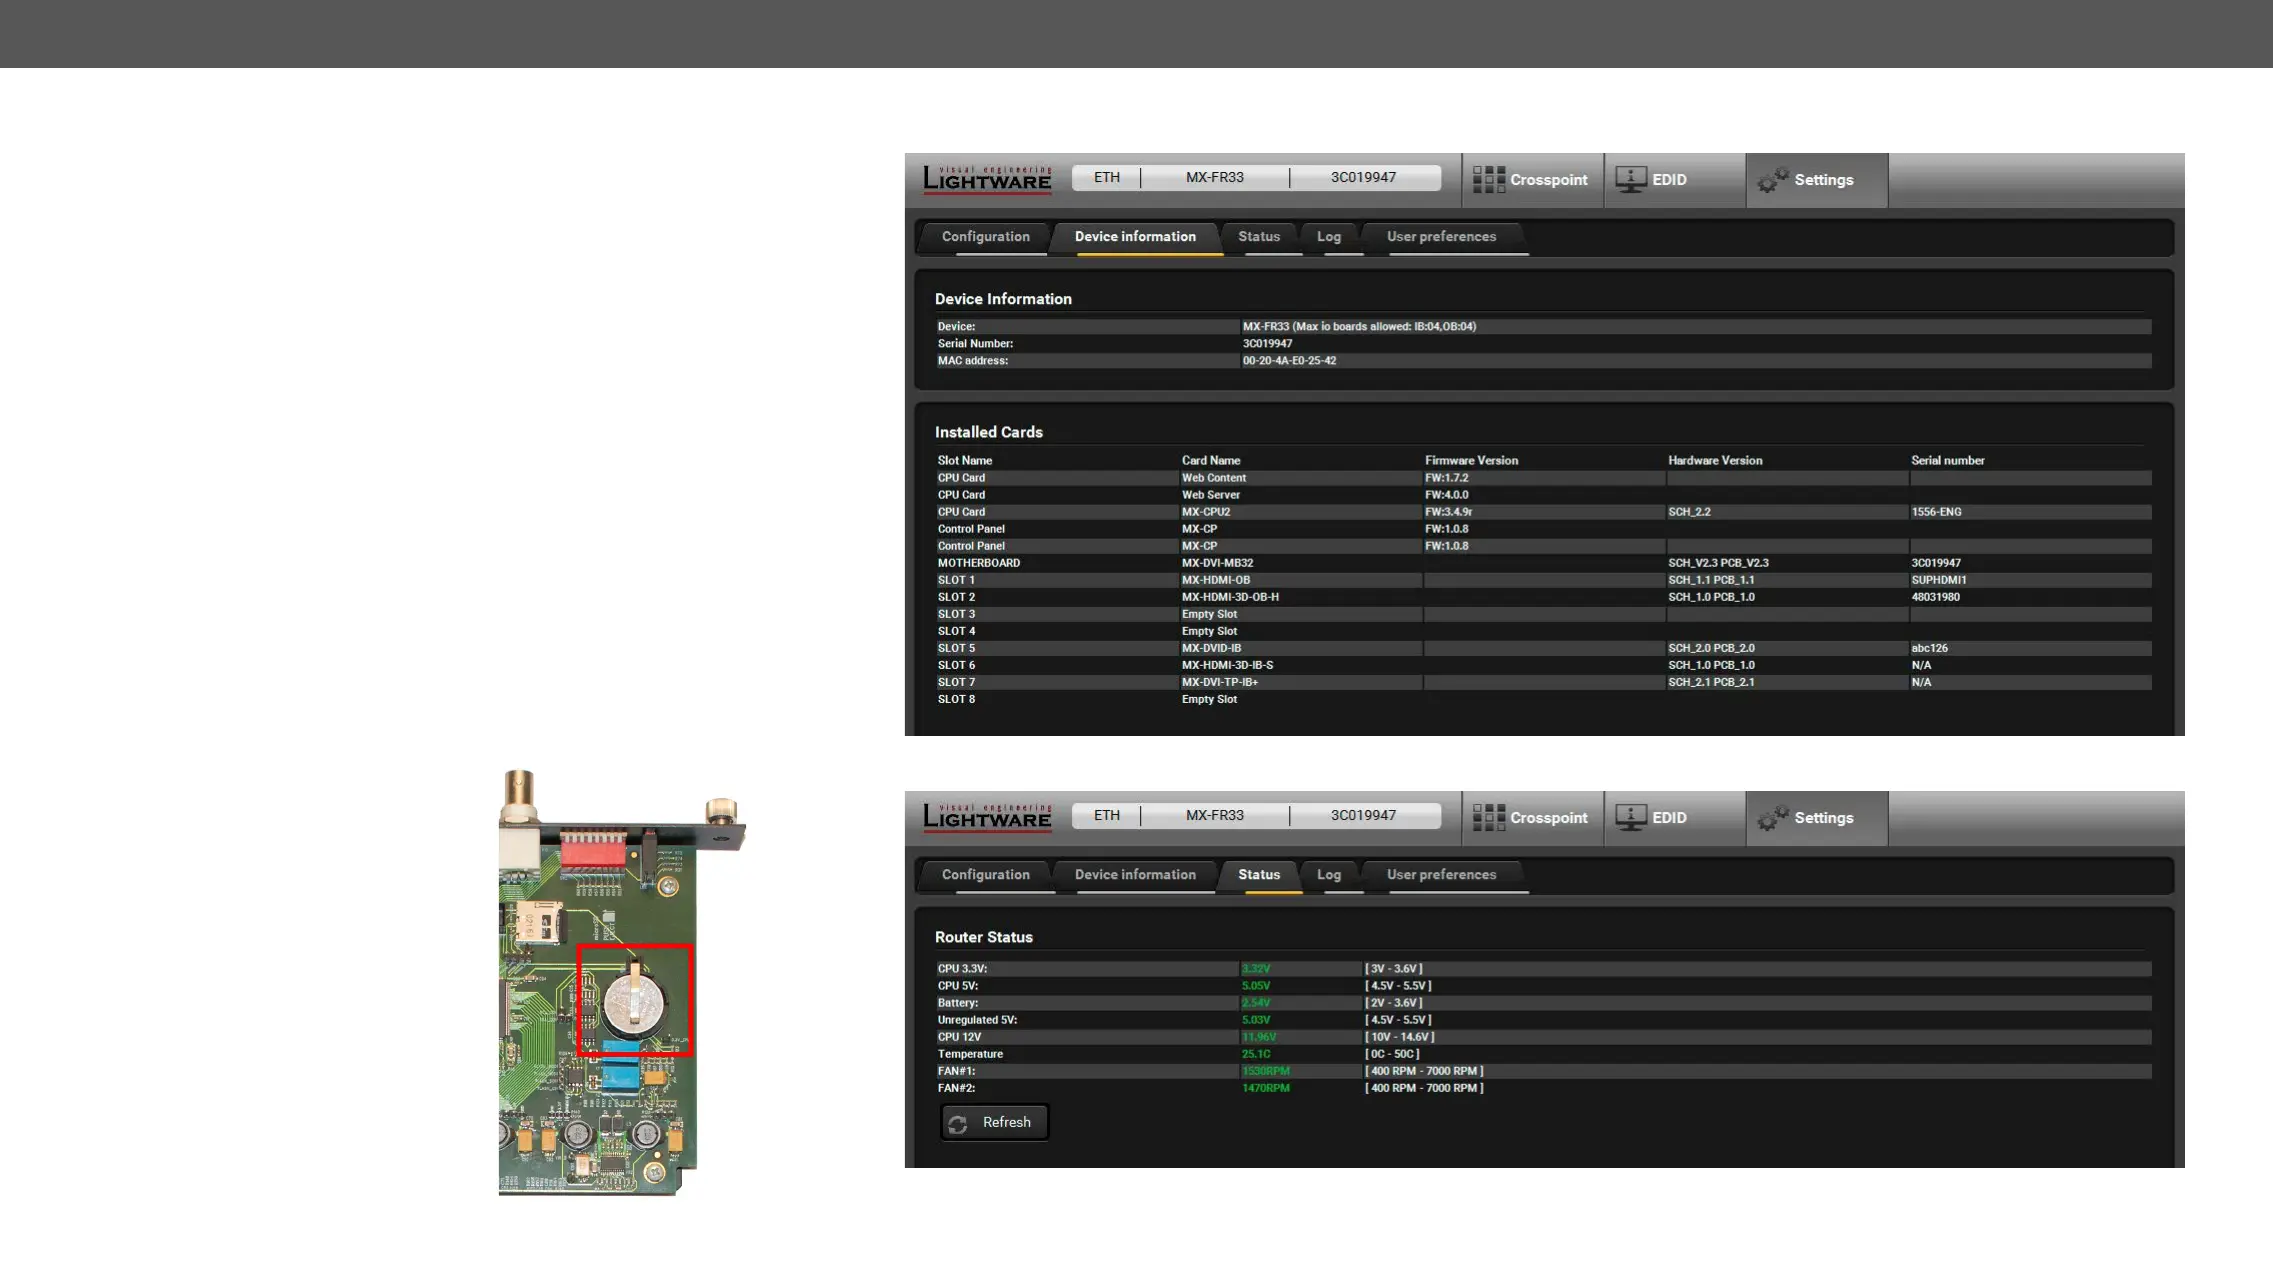Screen dimensions: 2273x1276
Task: Click the Lightware logo above Router Status window
Action: pos(987,817)
